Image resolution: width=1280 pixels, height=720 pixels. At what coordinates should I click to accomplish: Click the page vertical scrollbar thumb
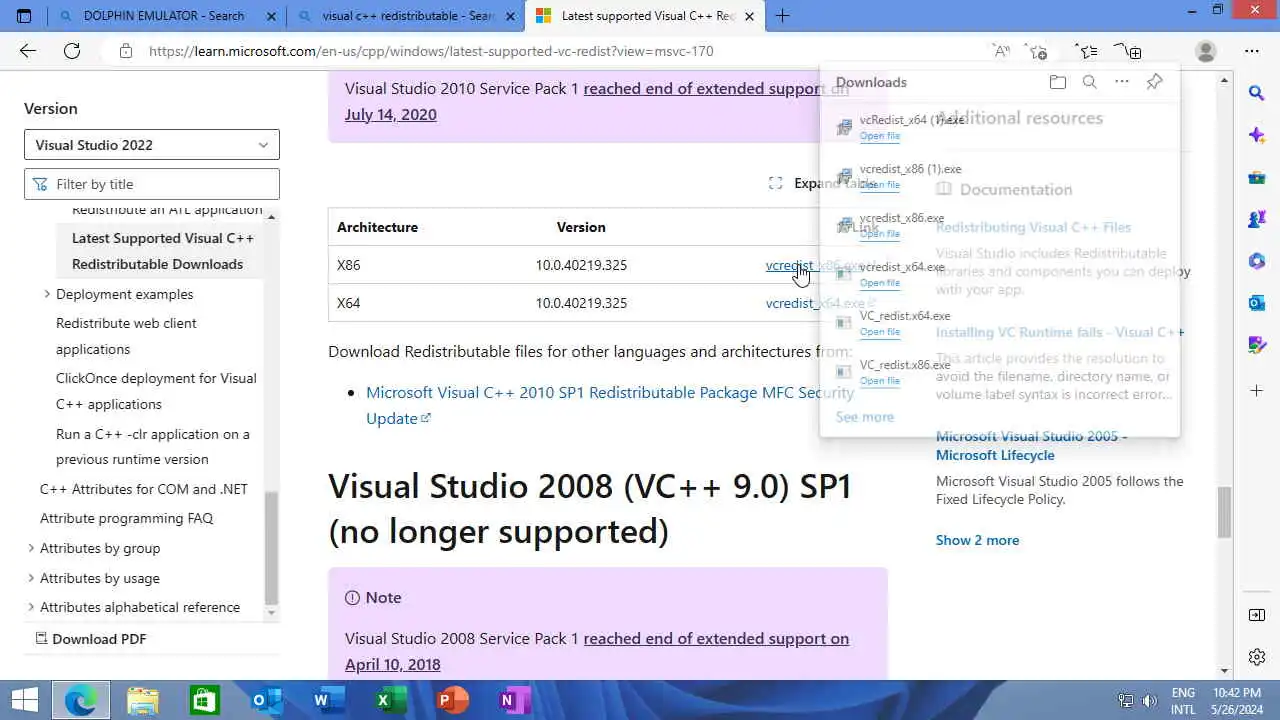pos(1224,512)
